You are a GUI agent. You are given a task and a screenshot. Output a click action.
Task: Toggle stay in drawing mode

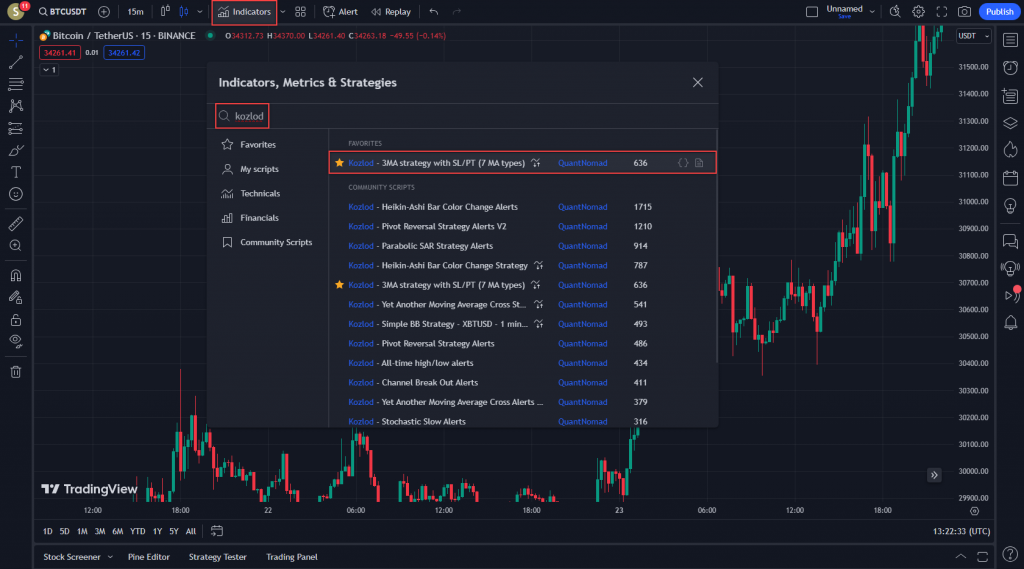(16, 297)
